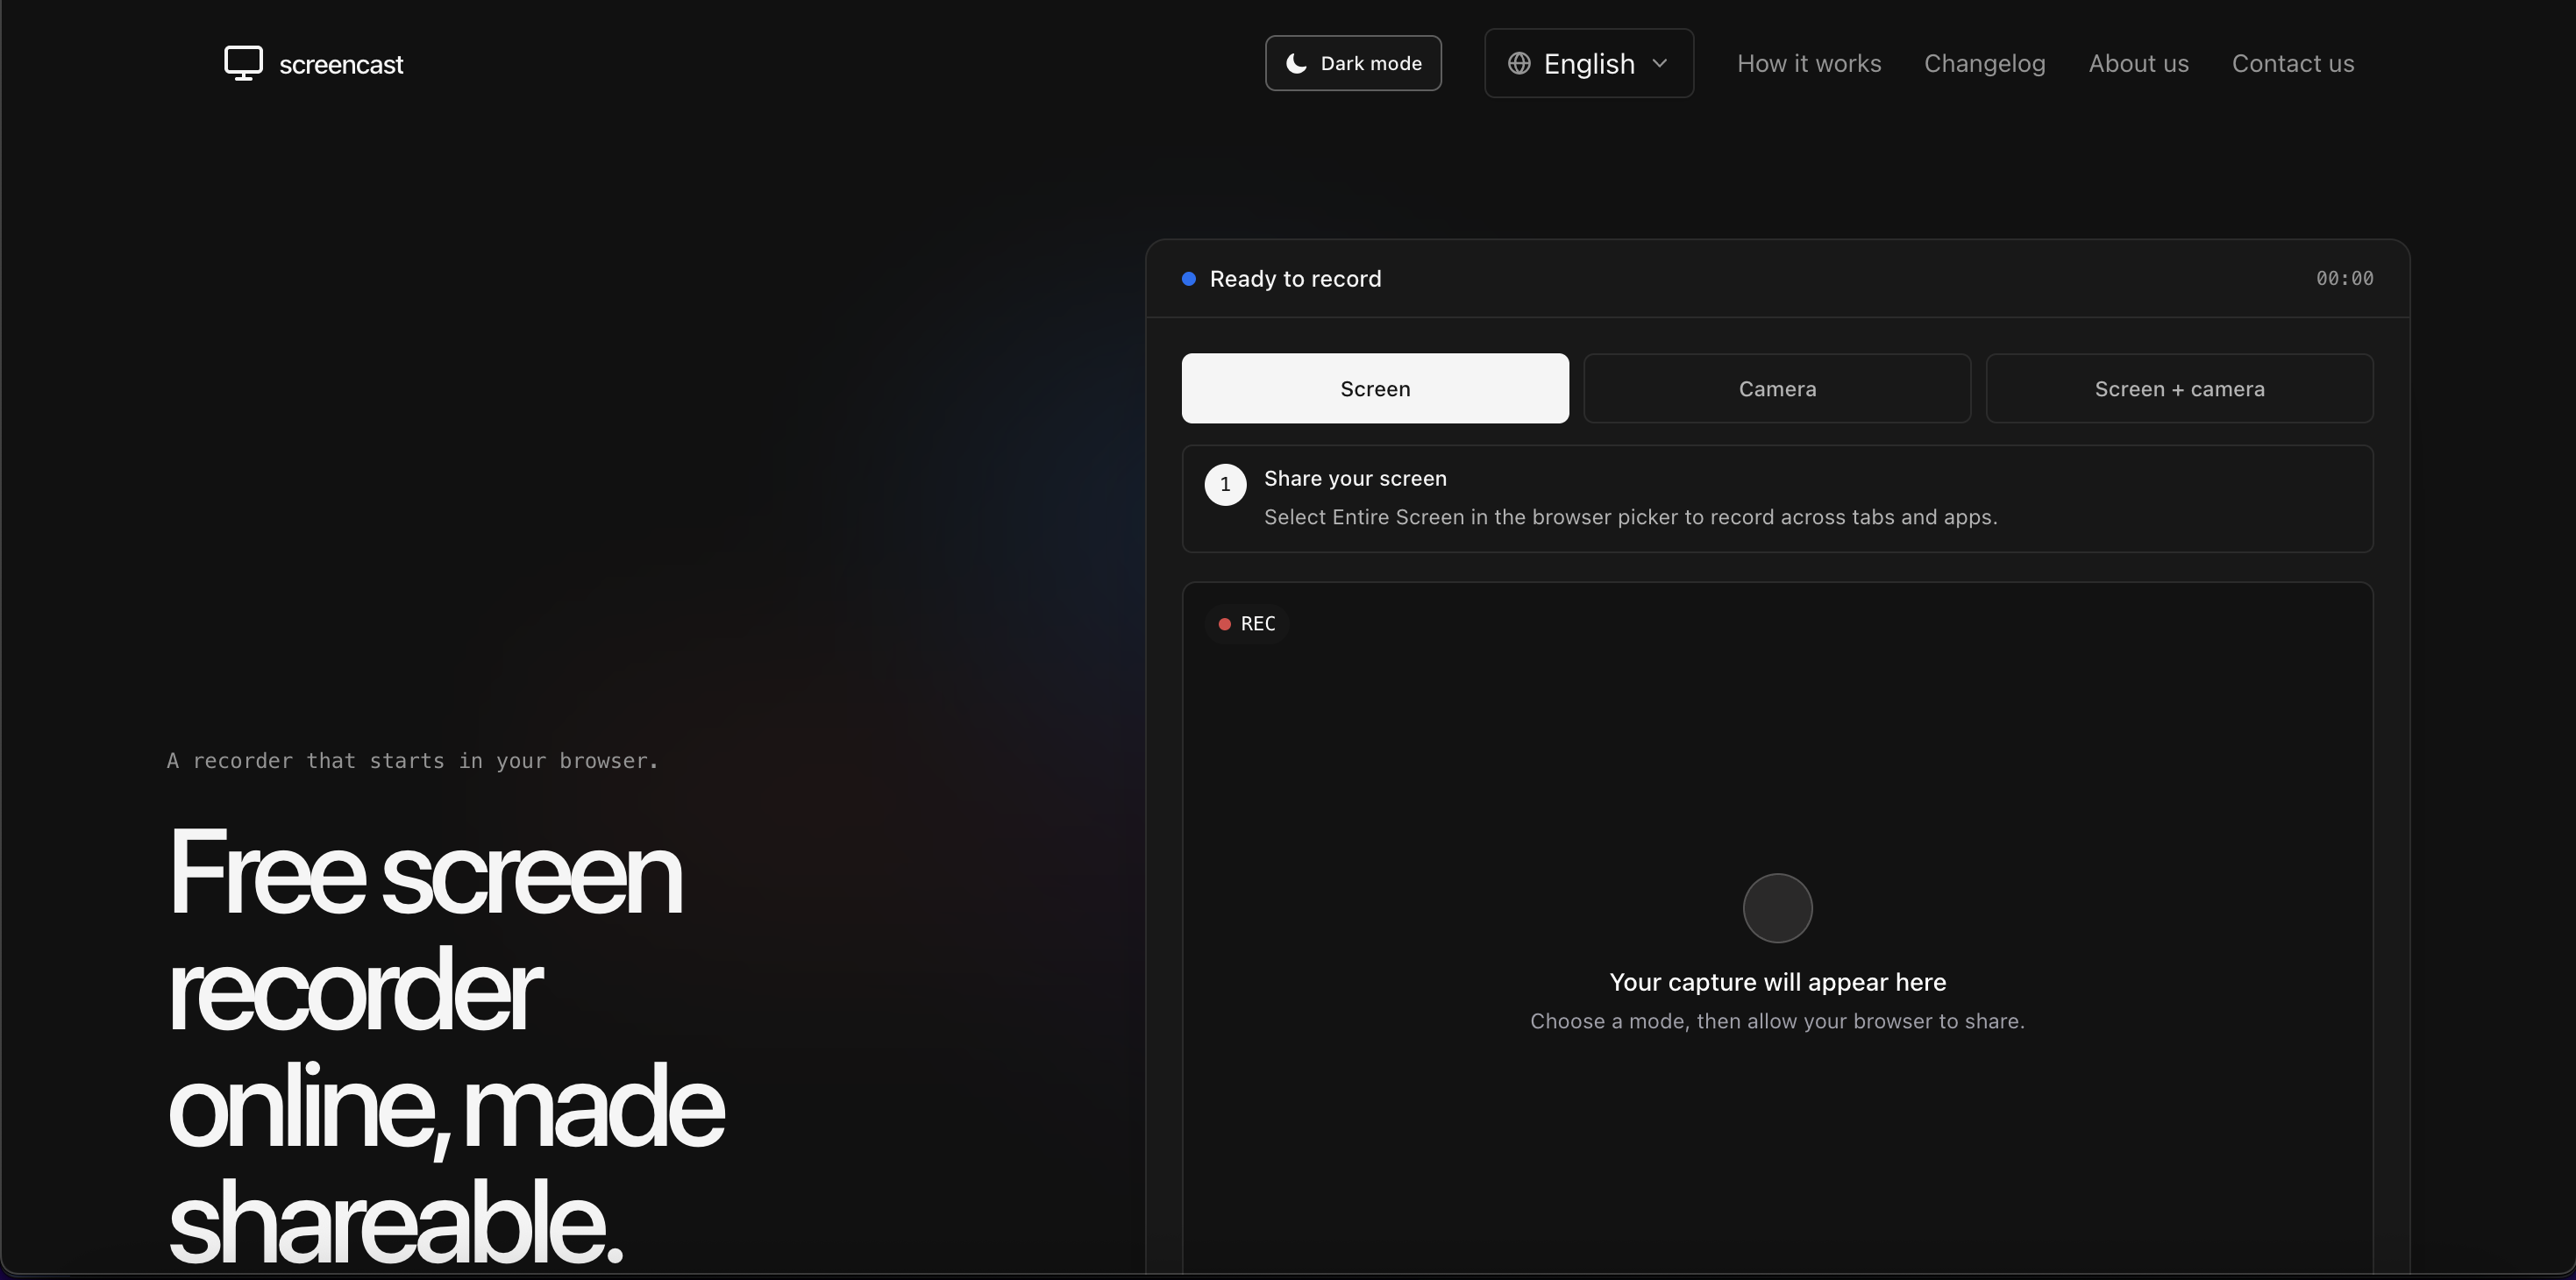Go to the About us page
The height and width of the screenshot is (1280, 2576).
click(x=2139, y=63)
